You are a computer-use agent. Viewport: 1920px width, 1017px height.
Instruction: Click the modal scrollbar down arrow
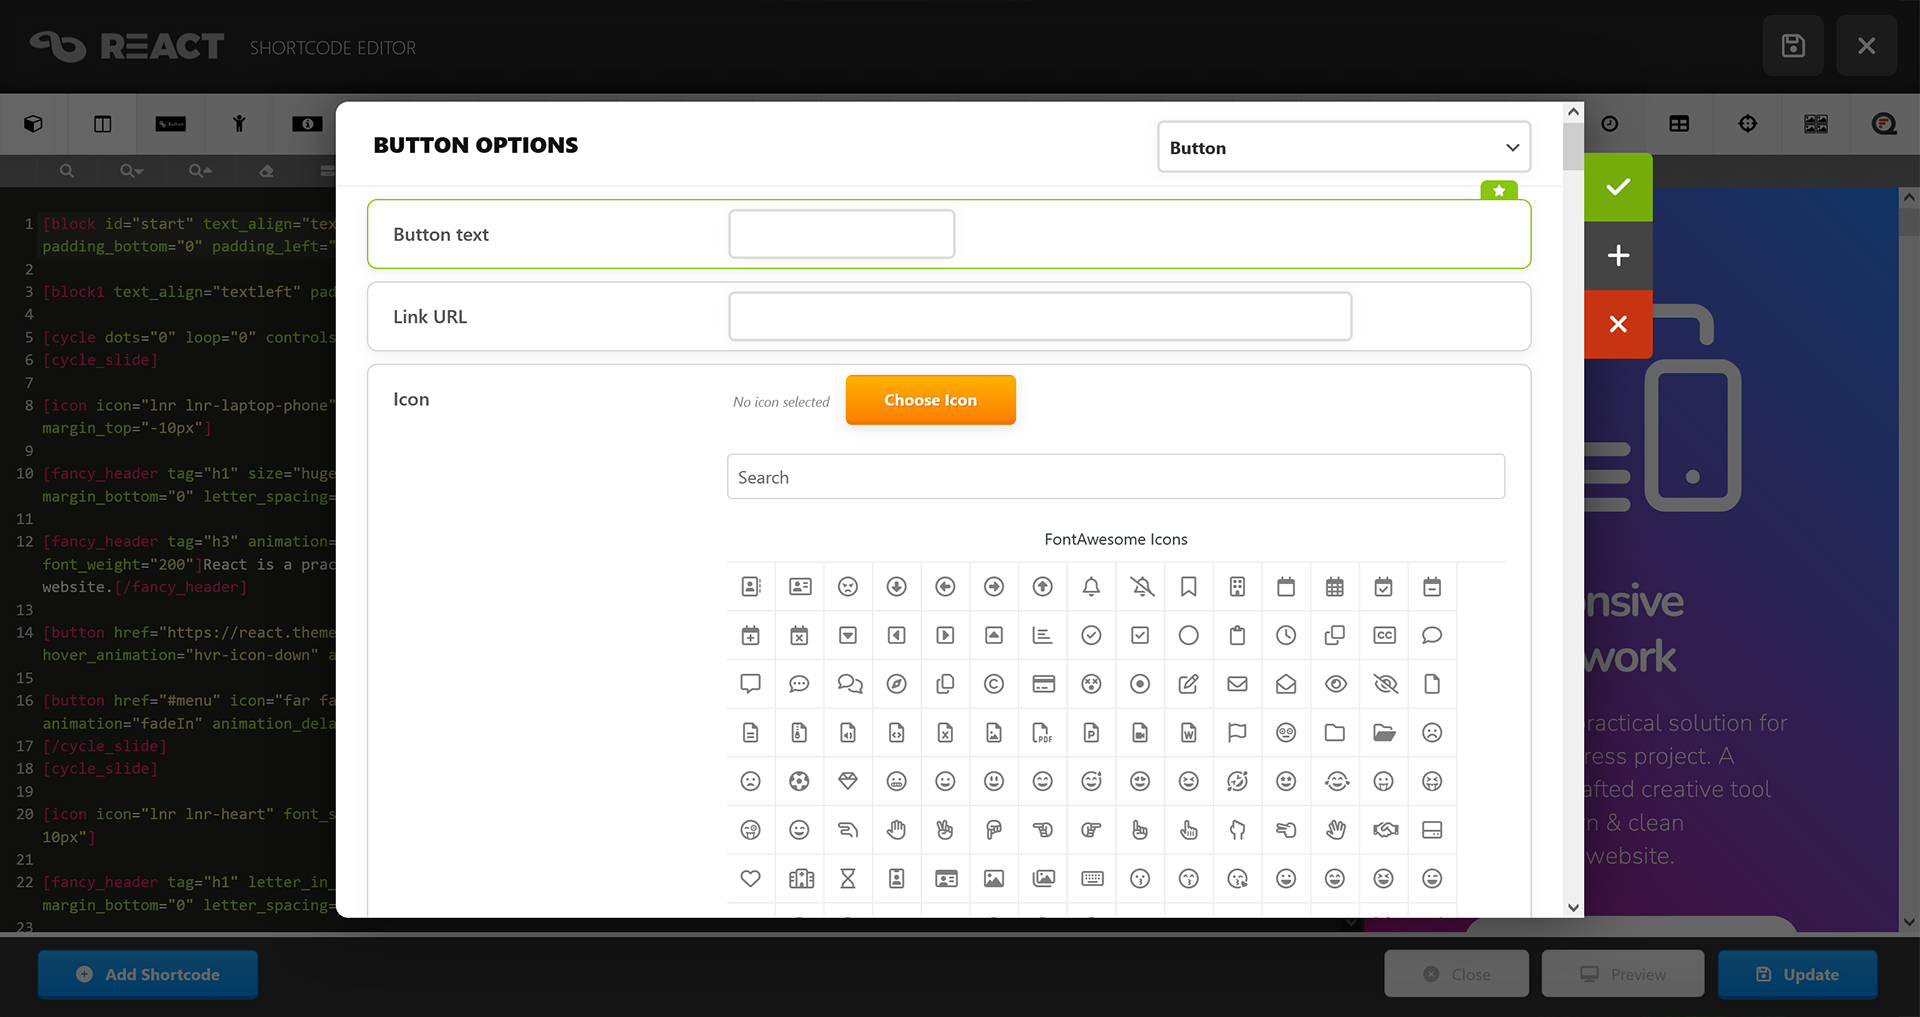point(1573,908)
